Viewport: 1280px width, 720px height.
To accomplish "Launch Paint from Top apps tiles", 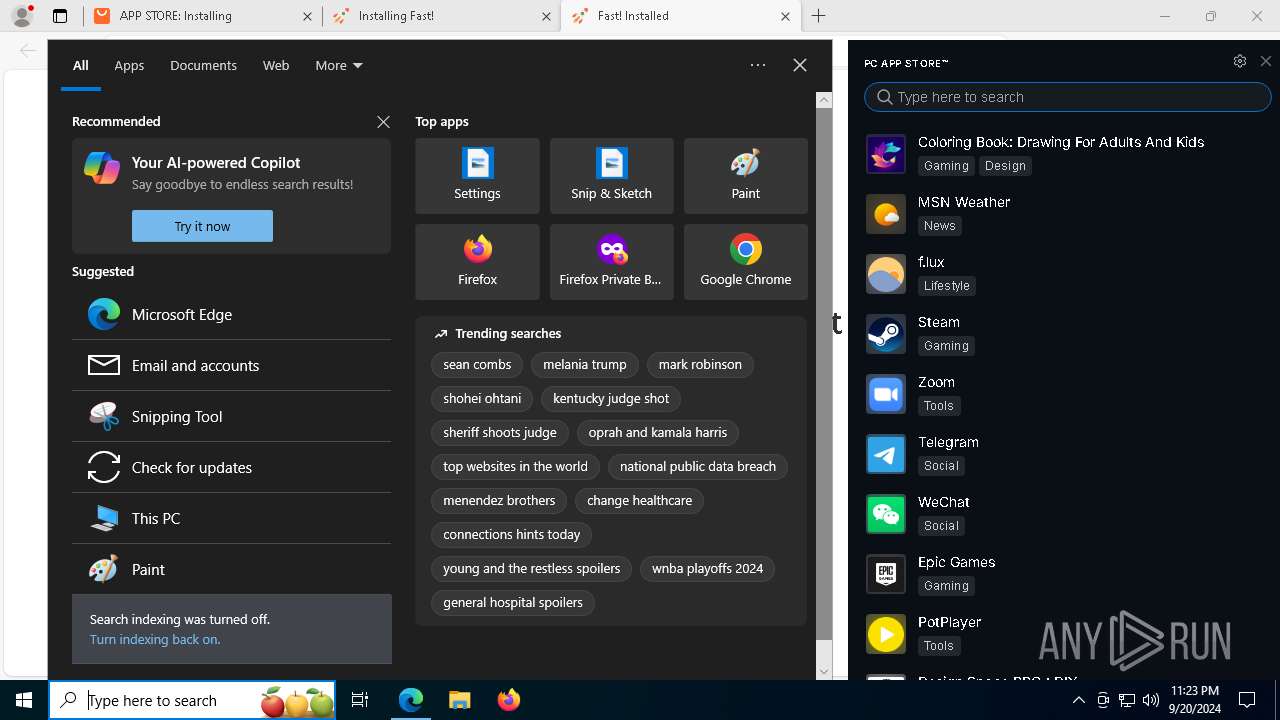I will coord(745,176).
